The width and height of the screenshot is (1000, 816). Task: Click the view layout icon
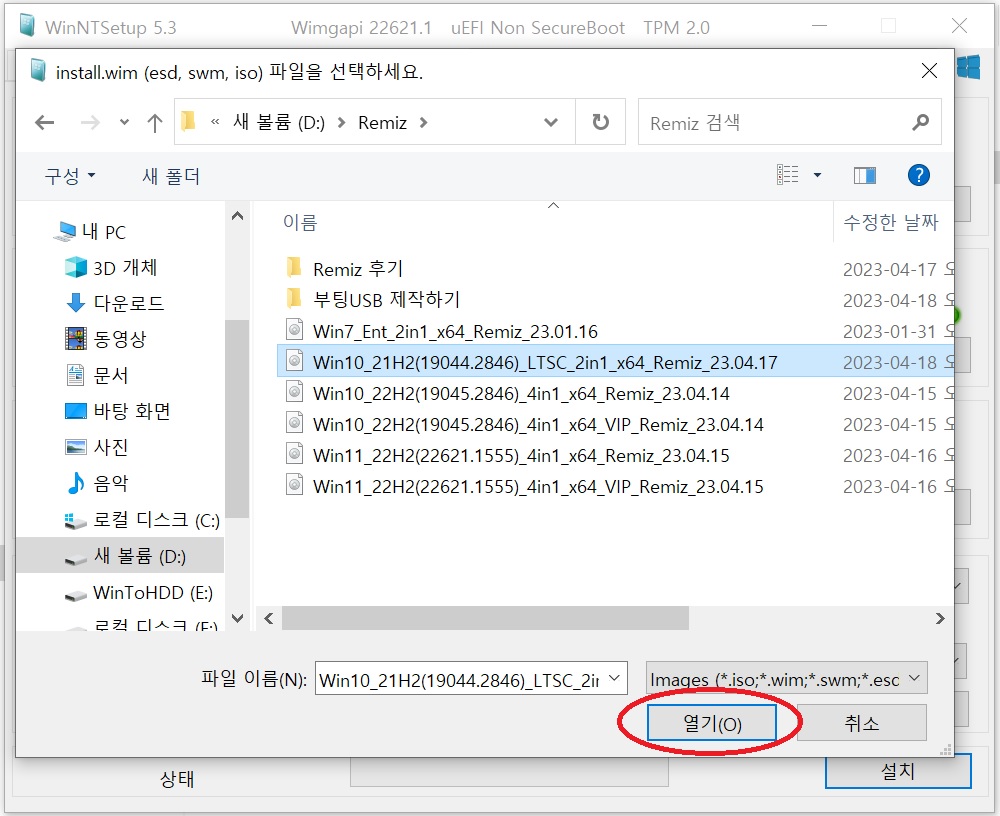(788, 175)
